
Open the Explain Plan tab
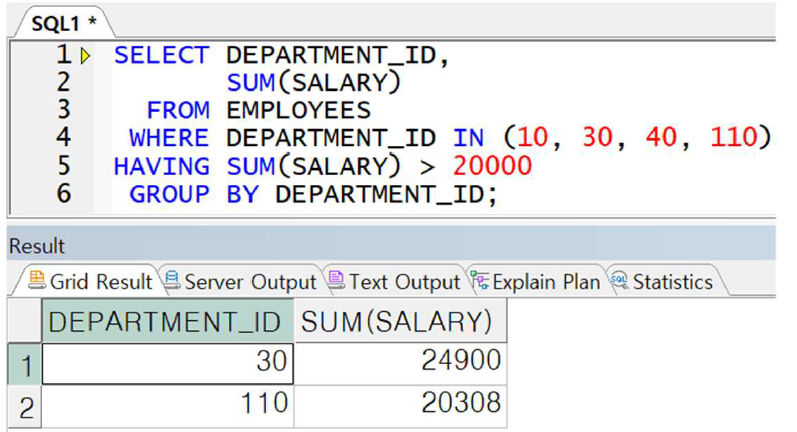[x=536, y=281]
